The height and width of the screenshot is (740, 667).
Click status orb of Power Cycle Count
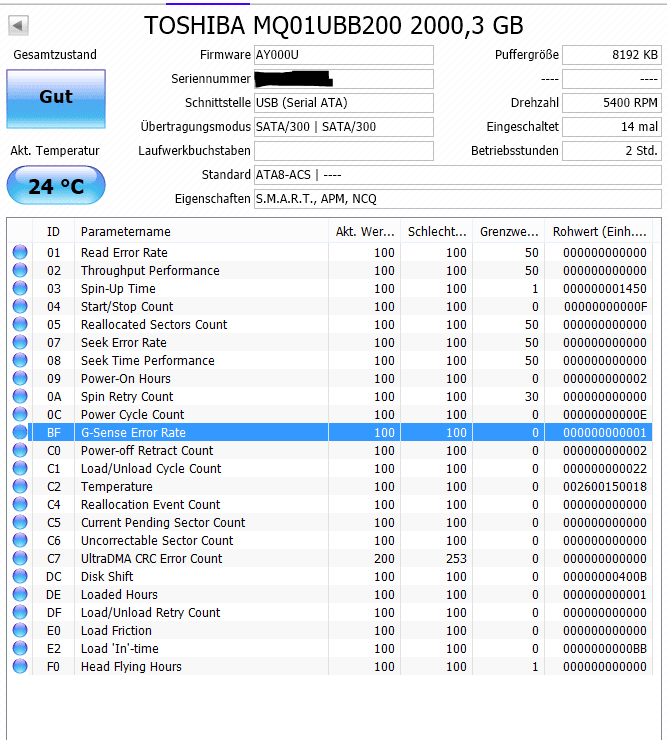pos(20,414)
